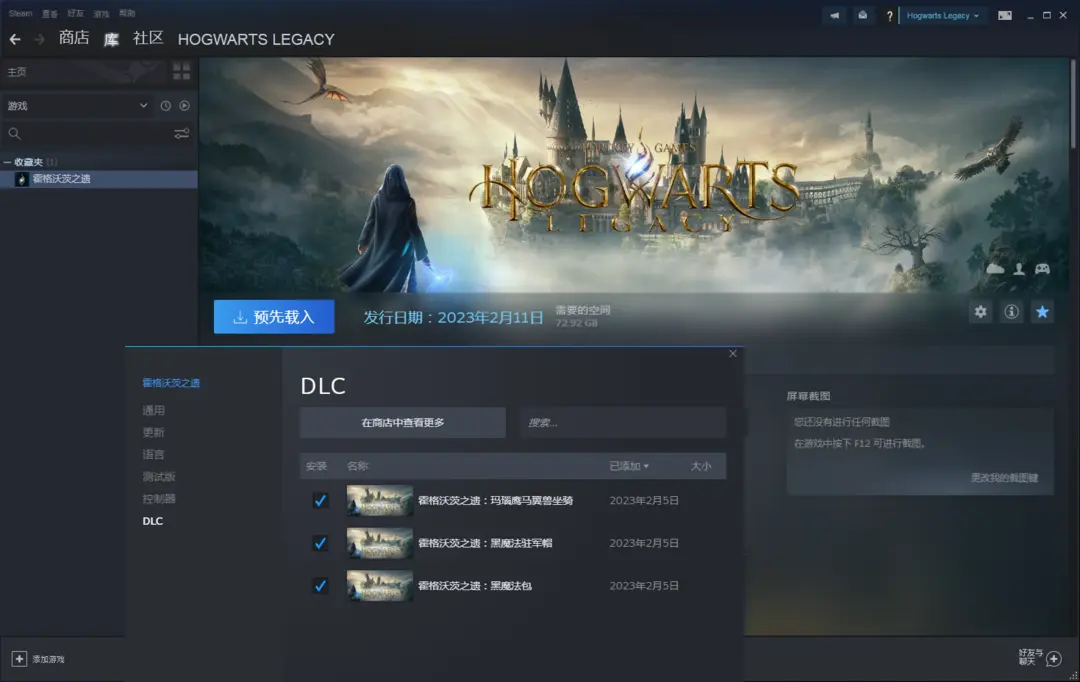Image resolution: width=1080 pixels, height=682 pixels.
Task: Click the library page vertical scrollbar
Action: pyautogui.click(x=1073, y=103)
